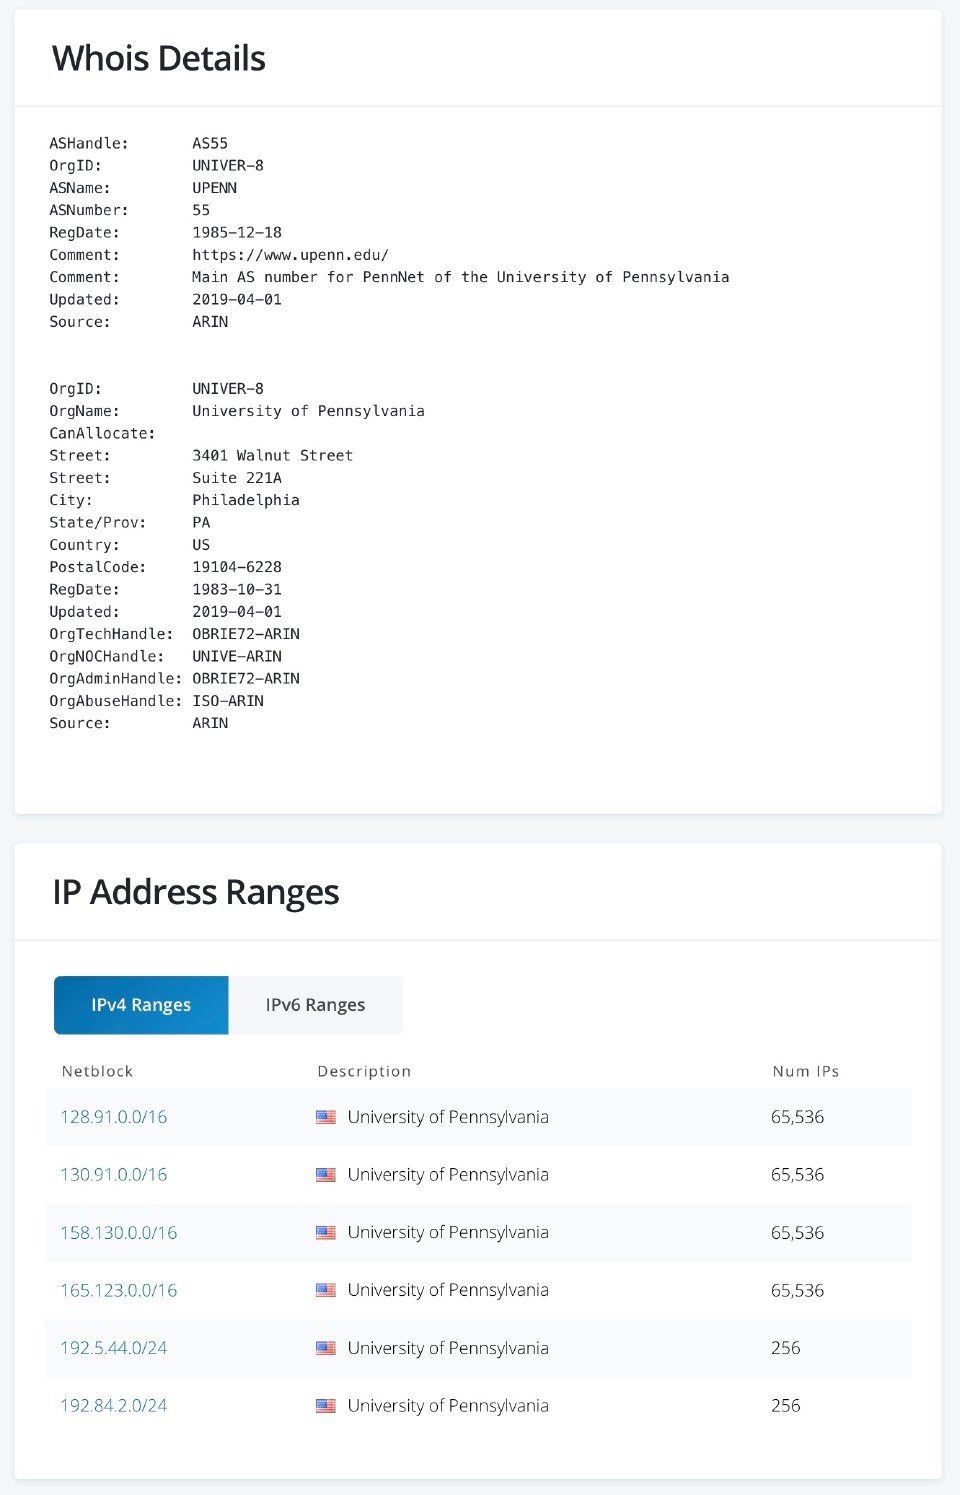This screenshot has height=1495, width=960.
Task: Click the Num IPs column header
Action: tap(805, 1071)
